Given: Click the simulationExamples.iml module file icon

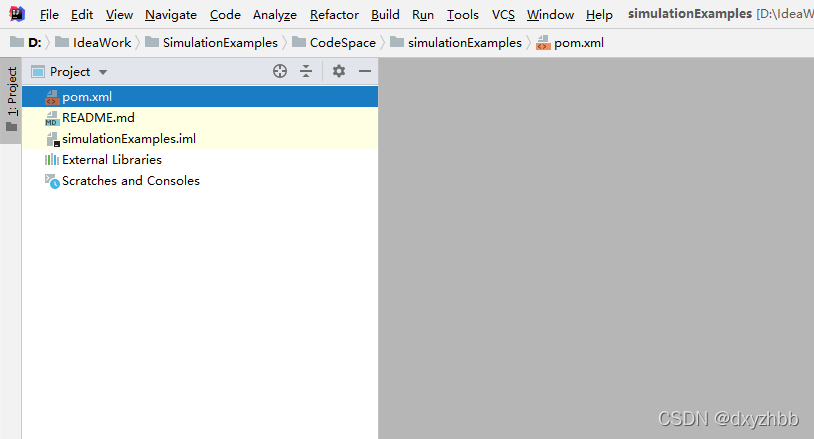Looking at the screenshot, I should (52, 139).
